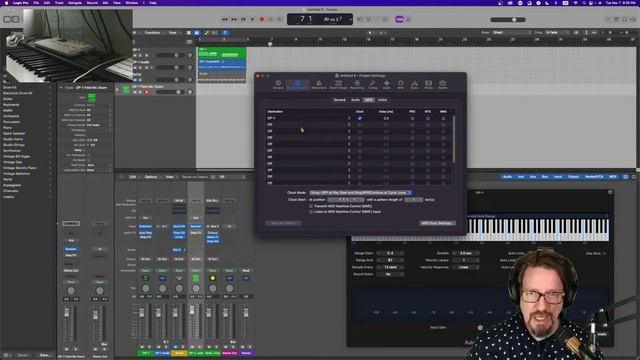The image size is (640, 360).
Task: Open General pane in Project Settings toolbar
Action: click(x=278, y=84)
